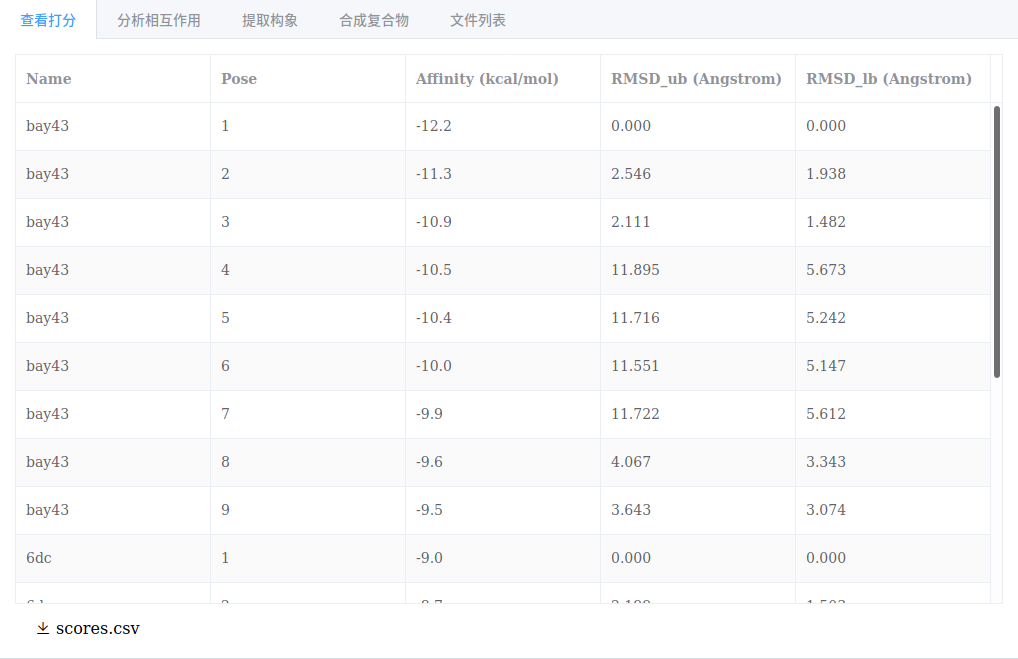Click the bay43 name in pose 9 row

click(47, 510)
